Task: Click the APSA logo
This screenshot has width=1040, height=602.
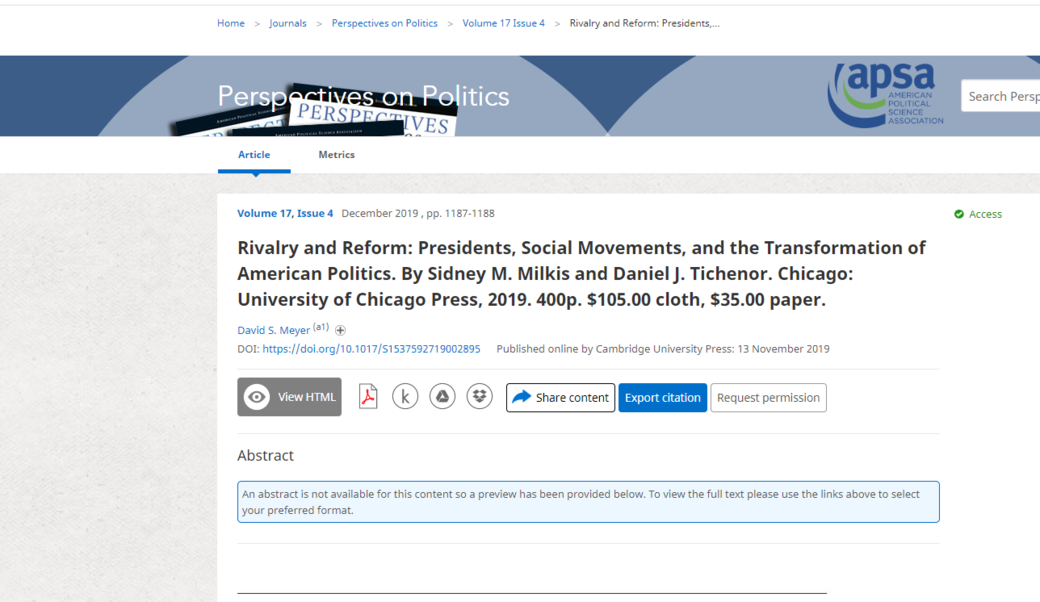Action: tap(885, 95)
